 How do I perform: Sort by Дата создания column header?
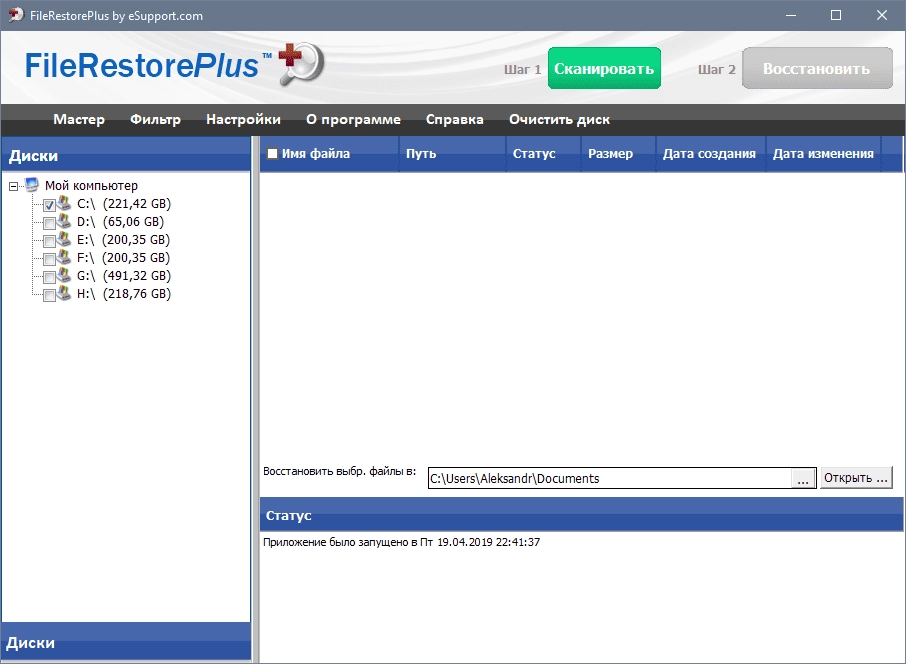tap(711, 154)
